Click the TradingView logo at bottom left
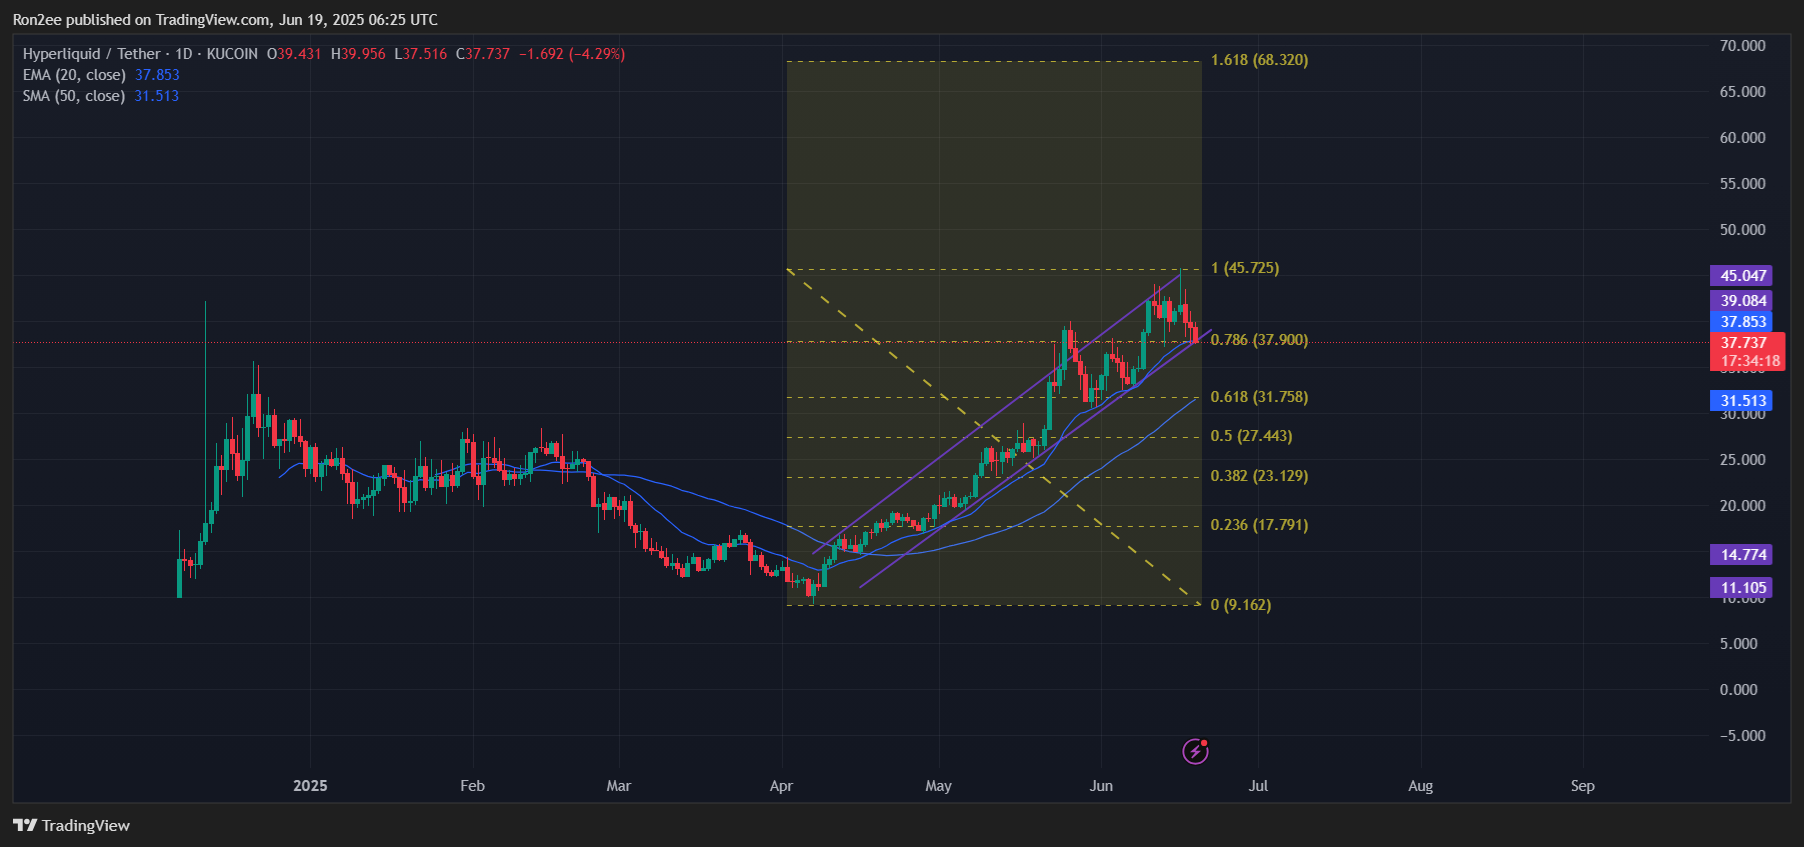1804x847 pixels. click(71, 825)
